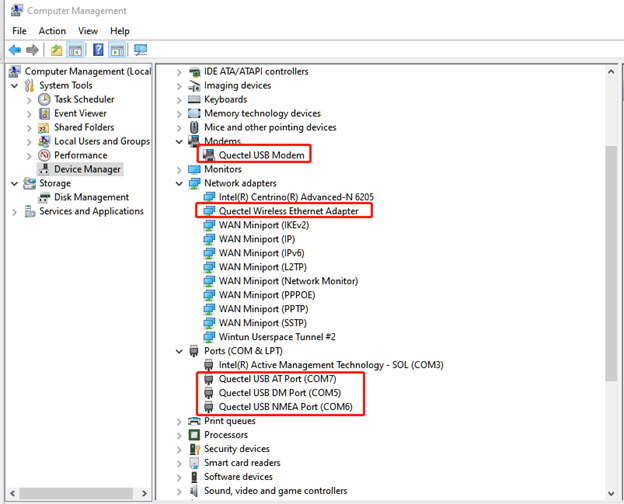The image size is (624, 504).
Task: Select Event Viewer in System Tools
Action: pos(80,114)
